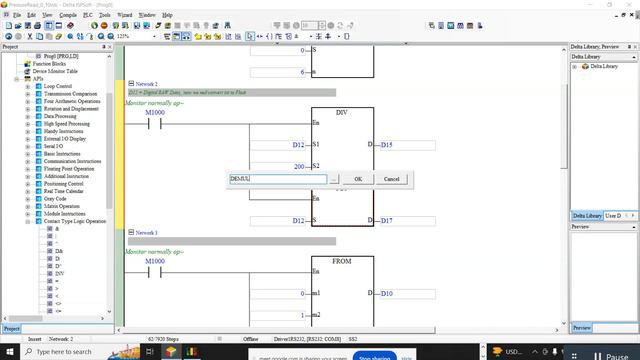Click the ladder editor horizontal scrollbar

[280, 330]
